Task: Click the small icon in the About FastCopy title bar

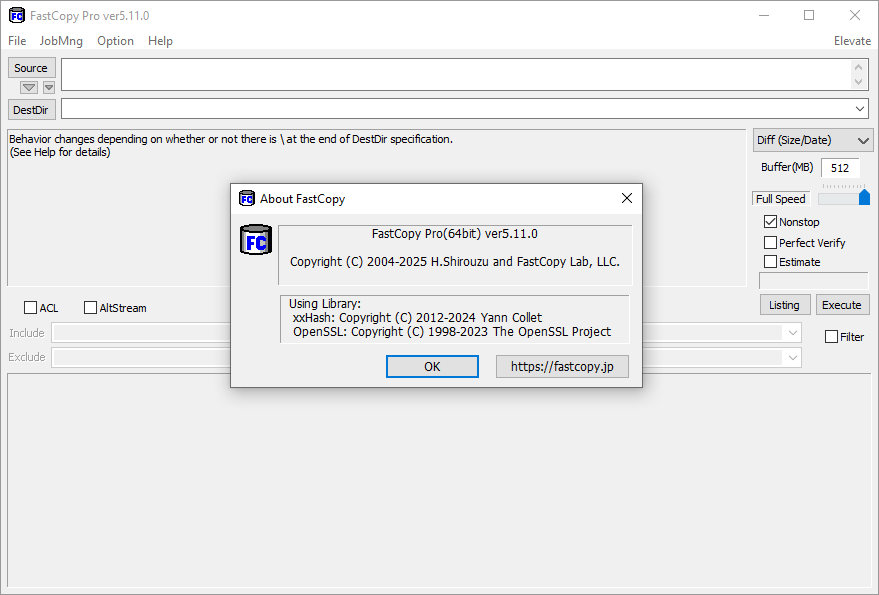Action: click(247, 198)
